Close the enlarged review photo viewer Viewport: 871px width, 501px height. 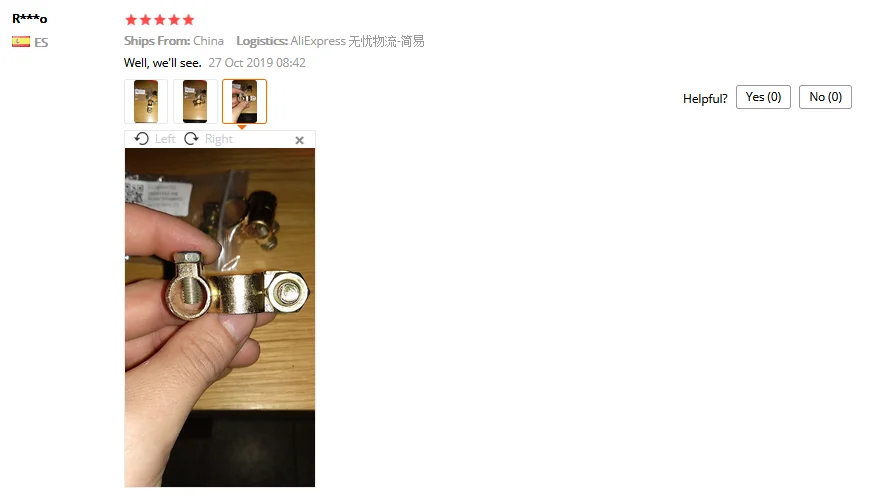coord(299,140)
